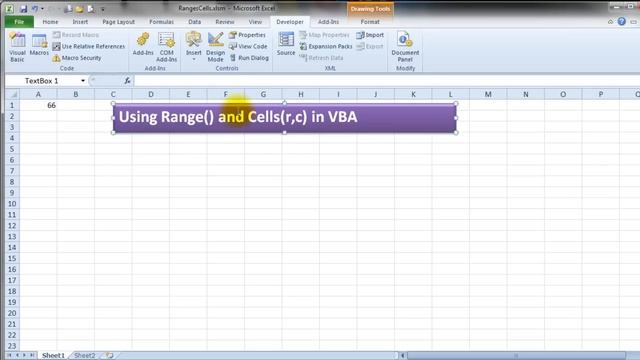Select row 5 header
Viewport: 640px width, 360px height.
click(x=12, y=149)
